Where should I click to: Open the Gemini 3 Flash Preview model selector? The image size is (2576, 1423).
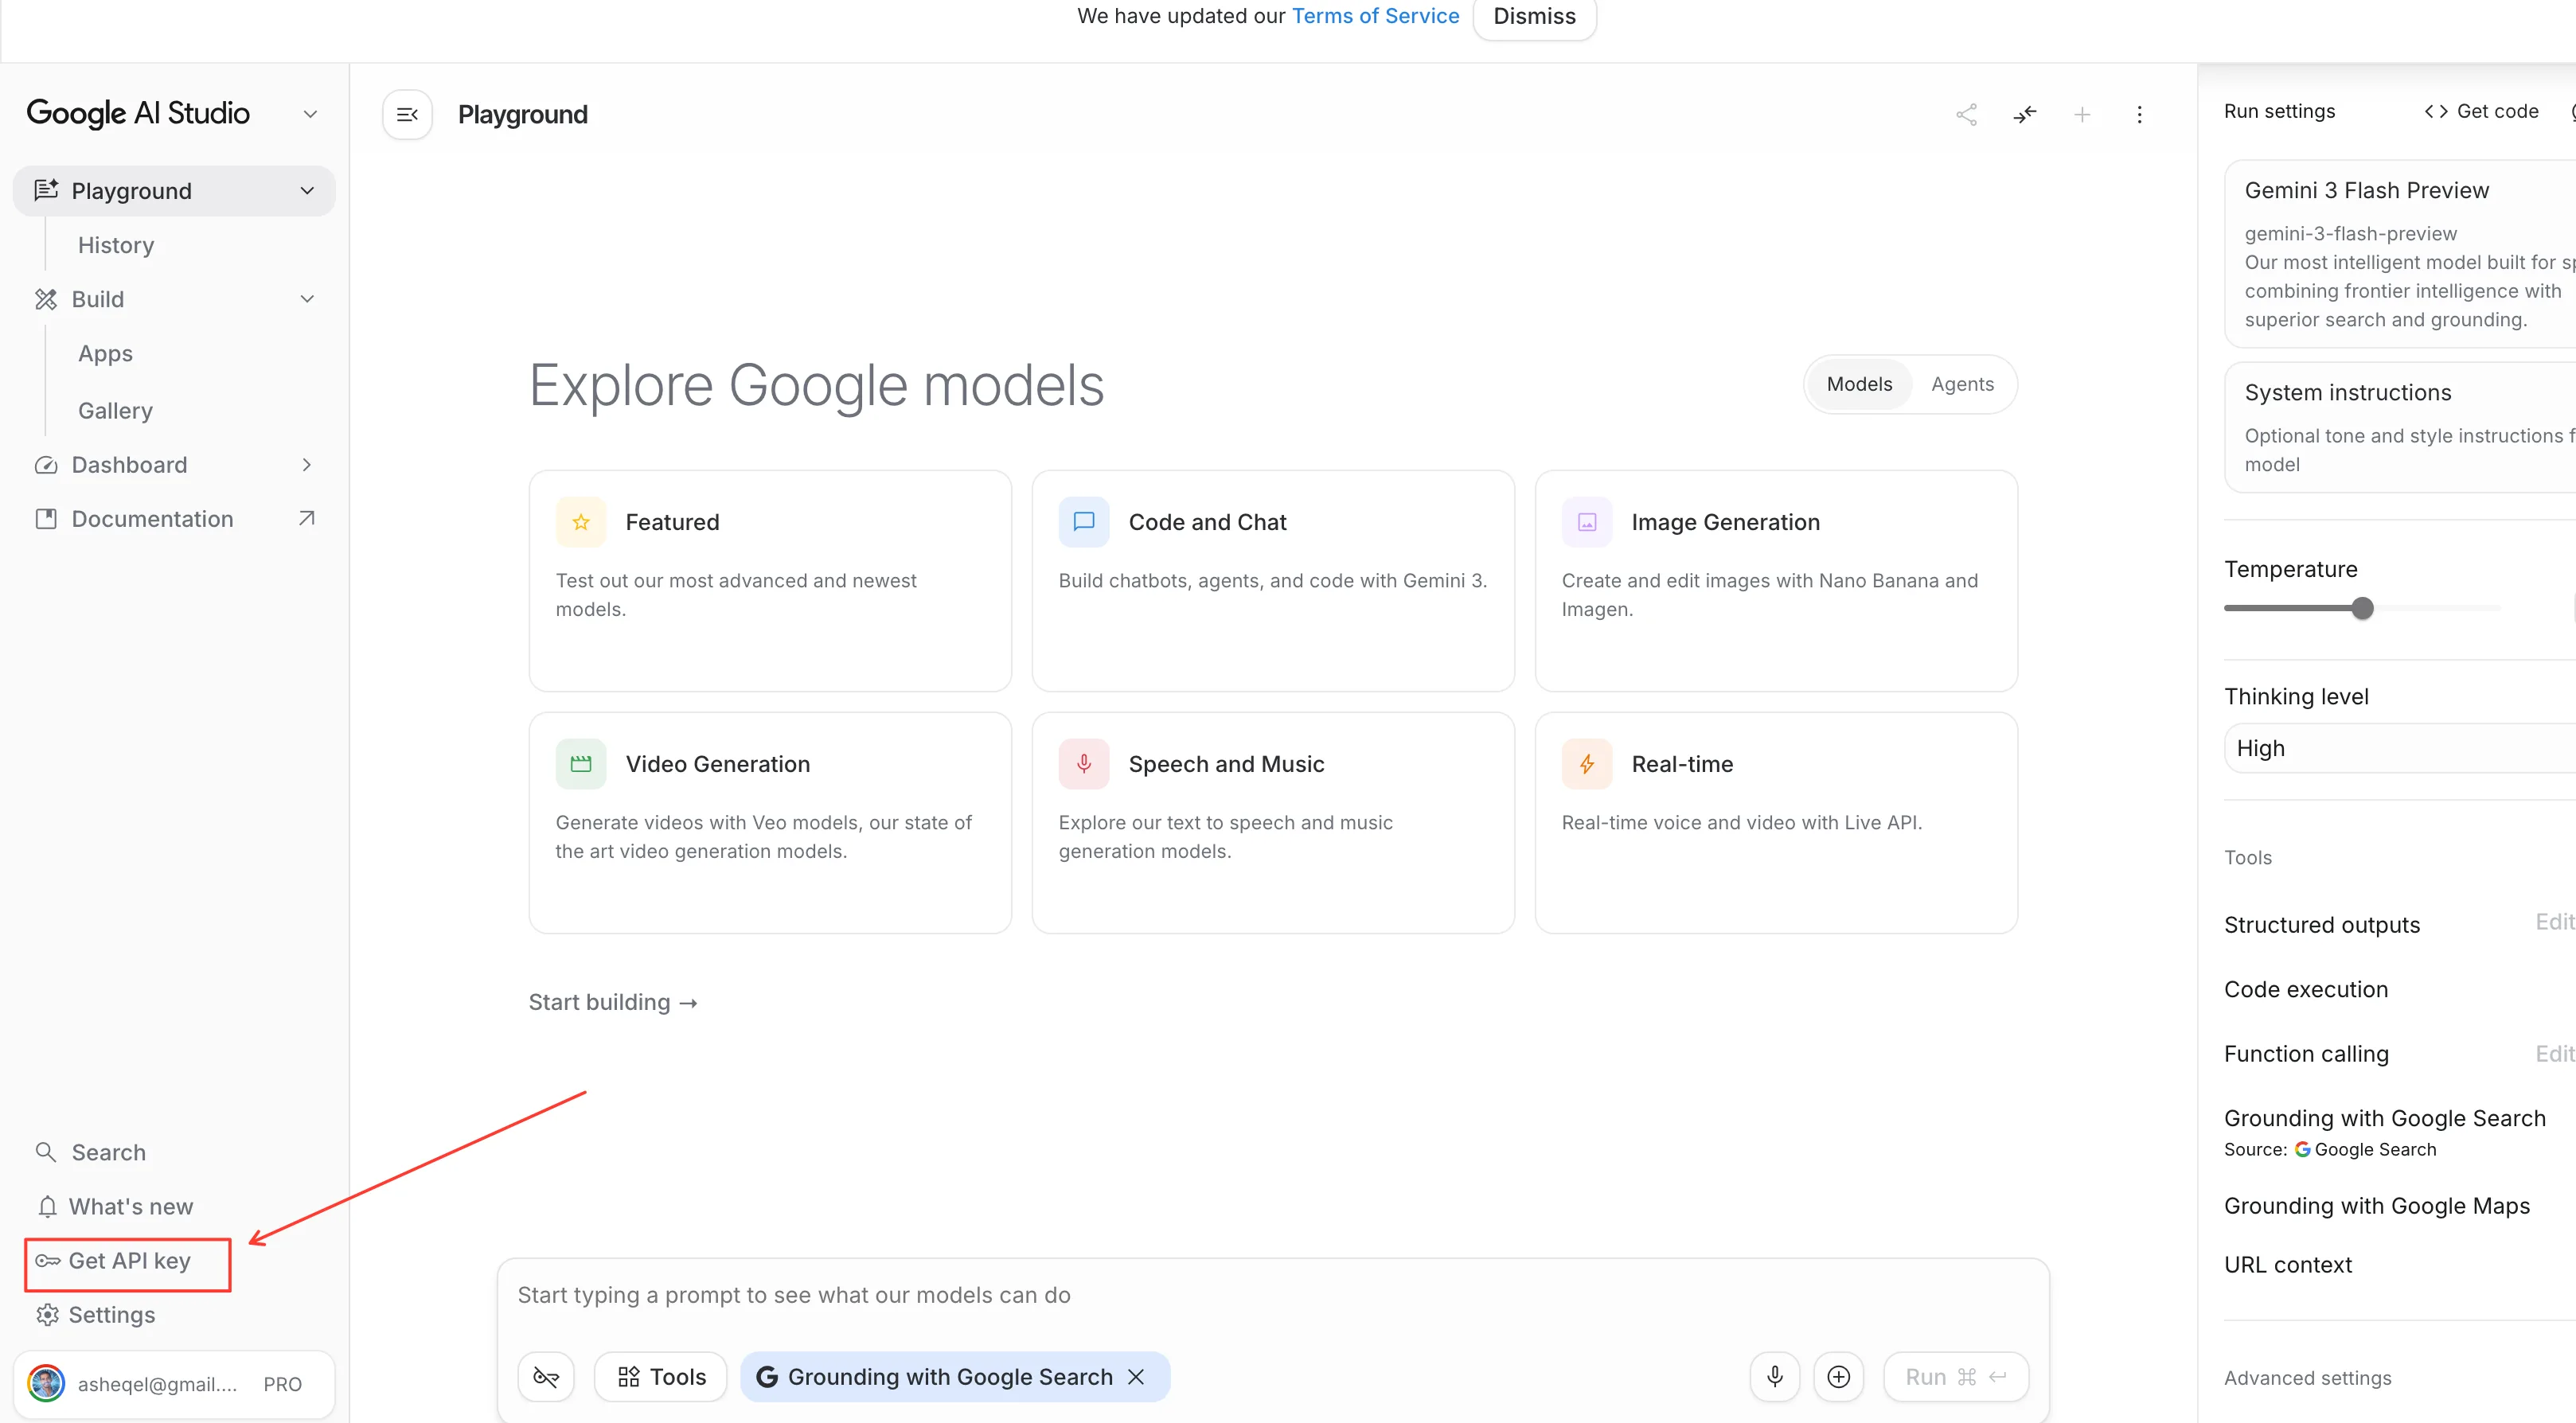point(2400,254)
